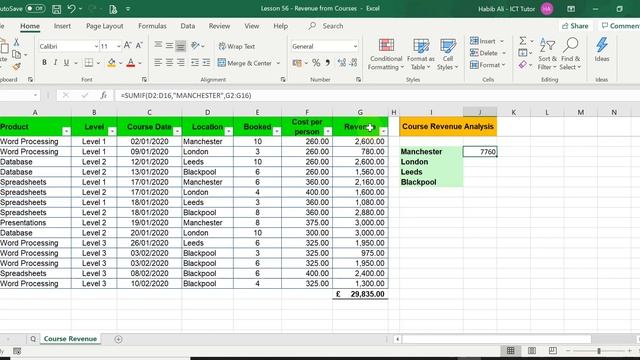The image size is (640, 360).
Task: Open Cell Styles gallery
Action: 448,54
